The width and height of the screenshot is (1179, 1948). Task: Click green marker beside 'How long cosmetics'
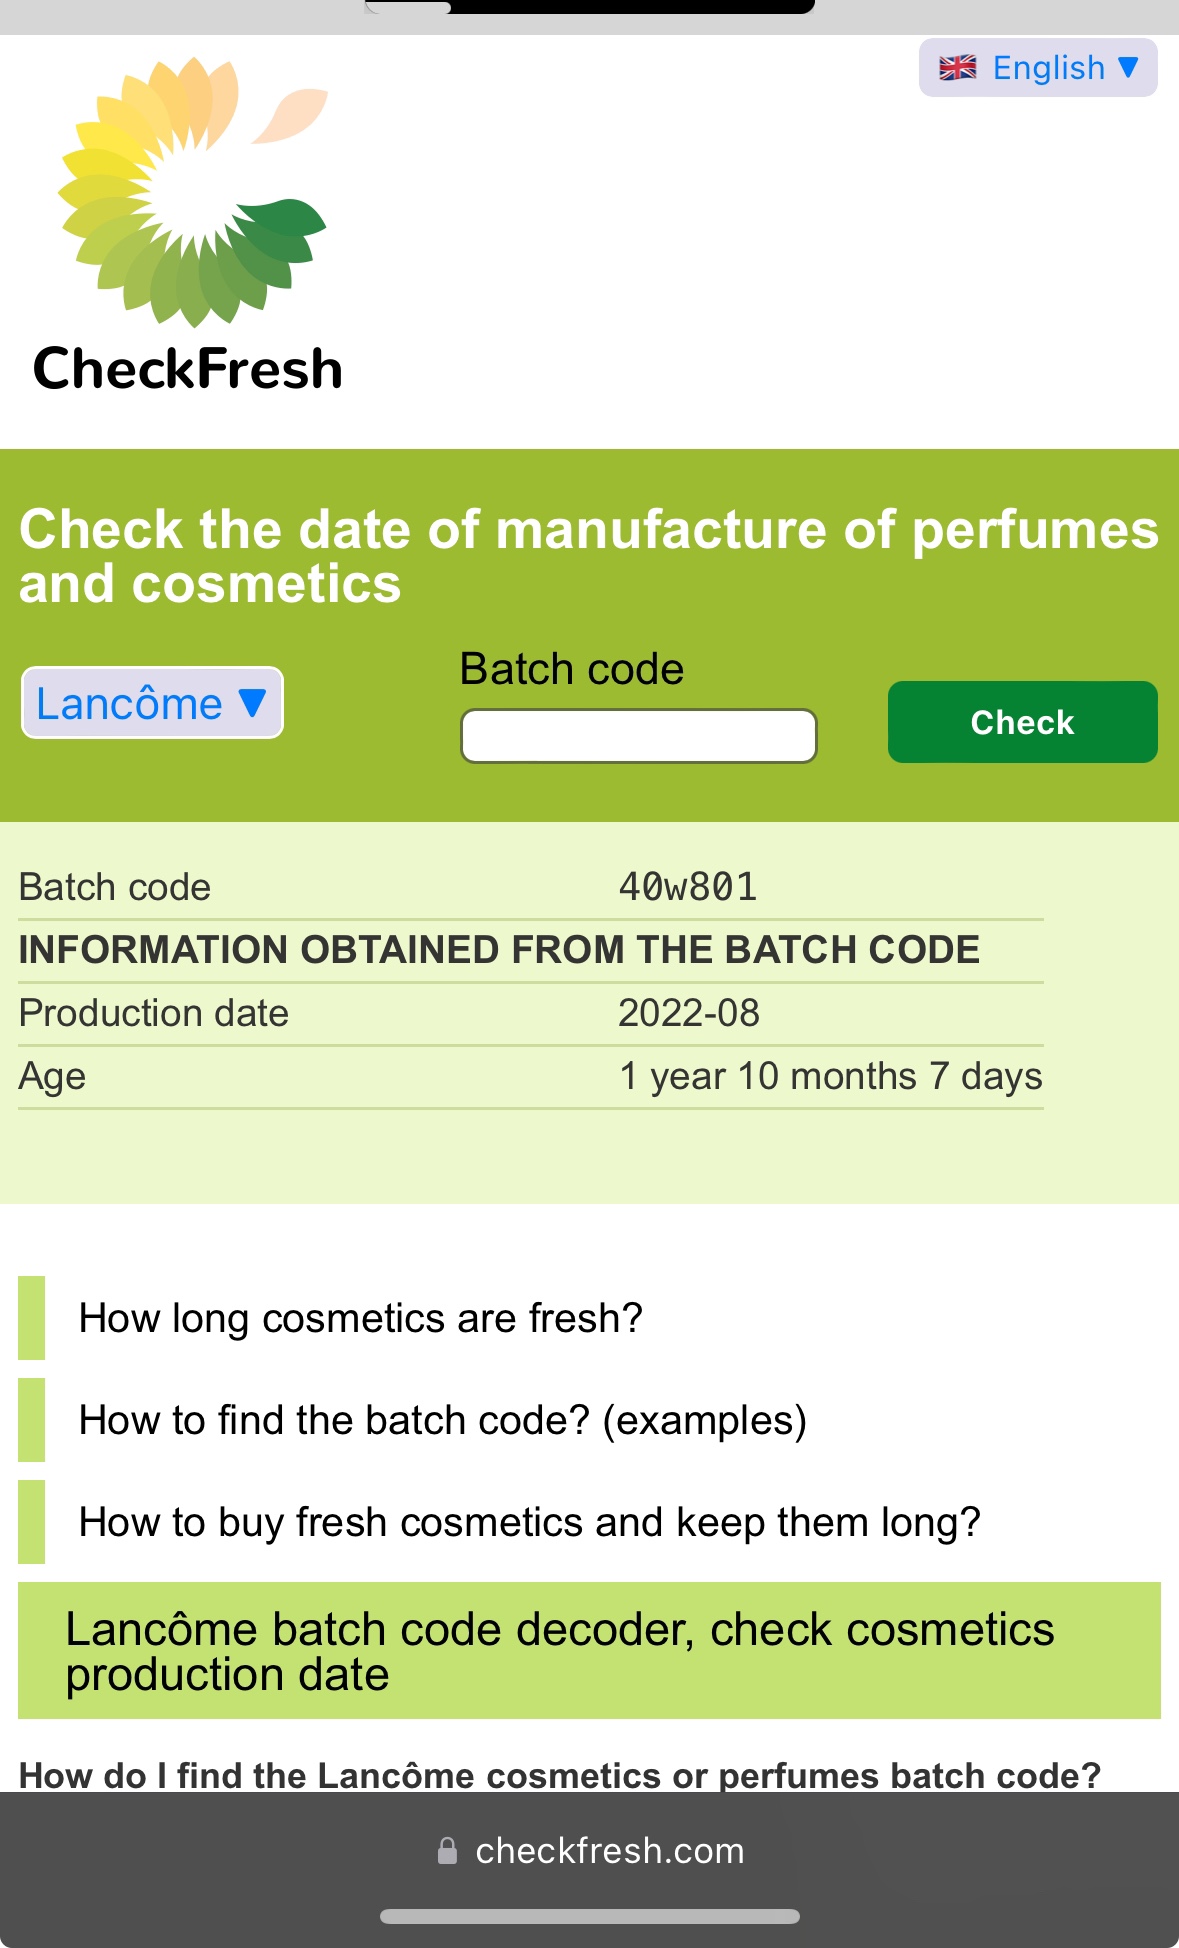coord(31,1318)
